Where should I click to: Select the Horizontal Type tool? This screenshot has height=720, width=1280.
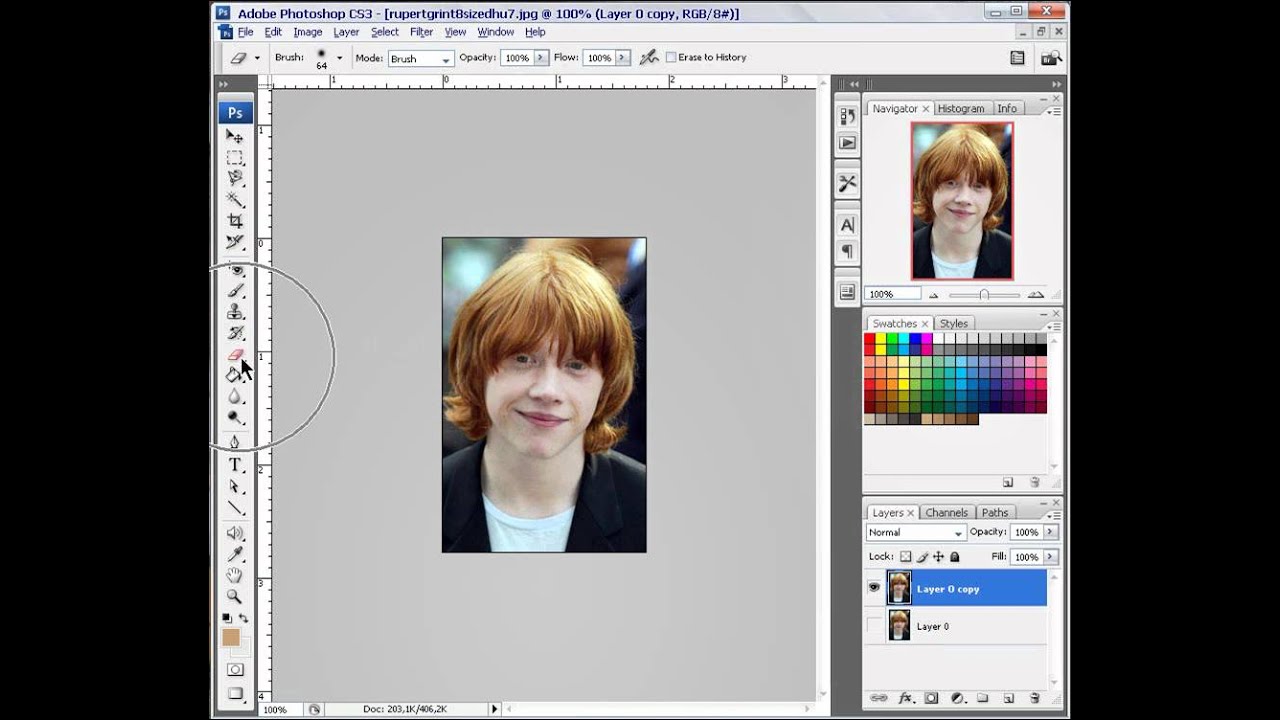[235, 465]
